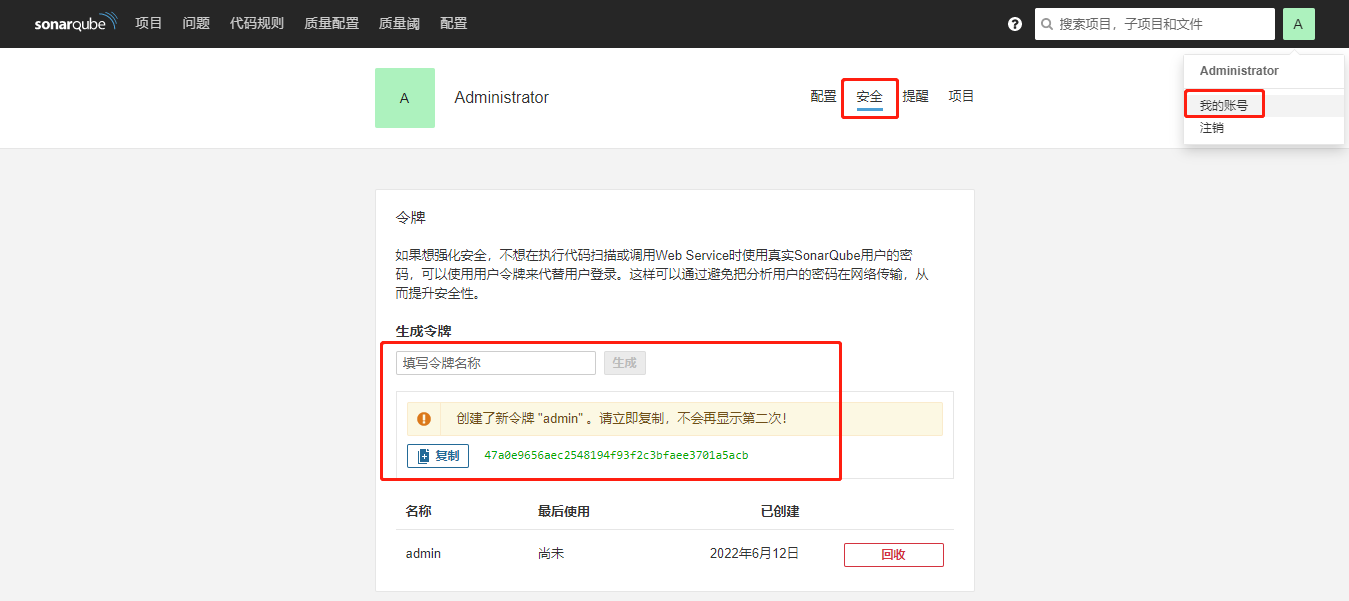Select 我的账号 in user dropdown
The width and height of the screenshot is (1349, 601).
coord(1224,105)
